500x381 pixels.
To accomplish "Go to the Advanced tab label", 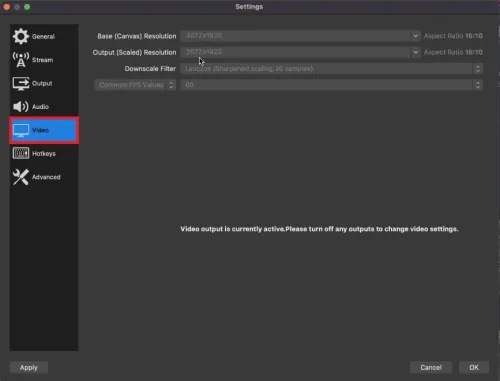I will coord(46,177).
